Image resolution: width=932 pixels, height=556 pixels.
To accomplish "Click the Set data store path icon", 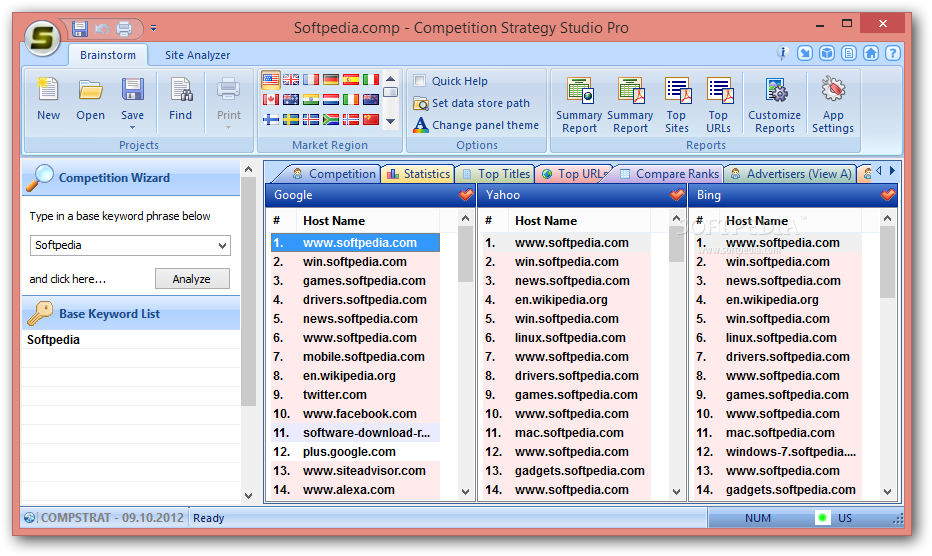I will coord(421,103).
